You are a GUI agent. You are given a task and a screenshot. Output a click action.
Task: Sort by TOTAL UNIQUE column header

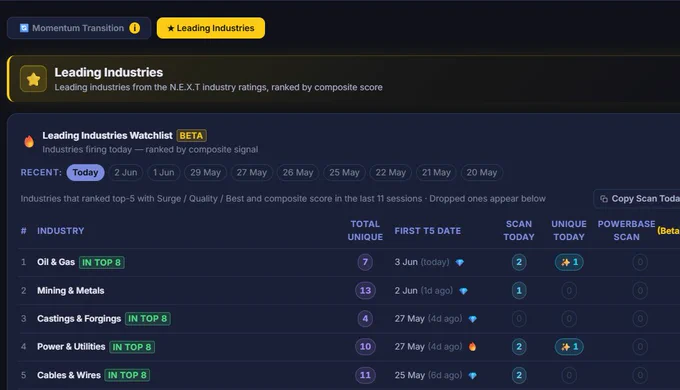point(365,230)
